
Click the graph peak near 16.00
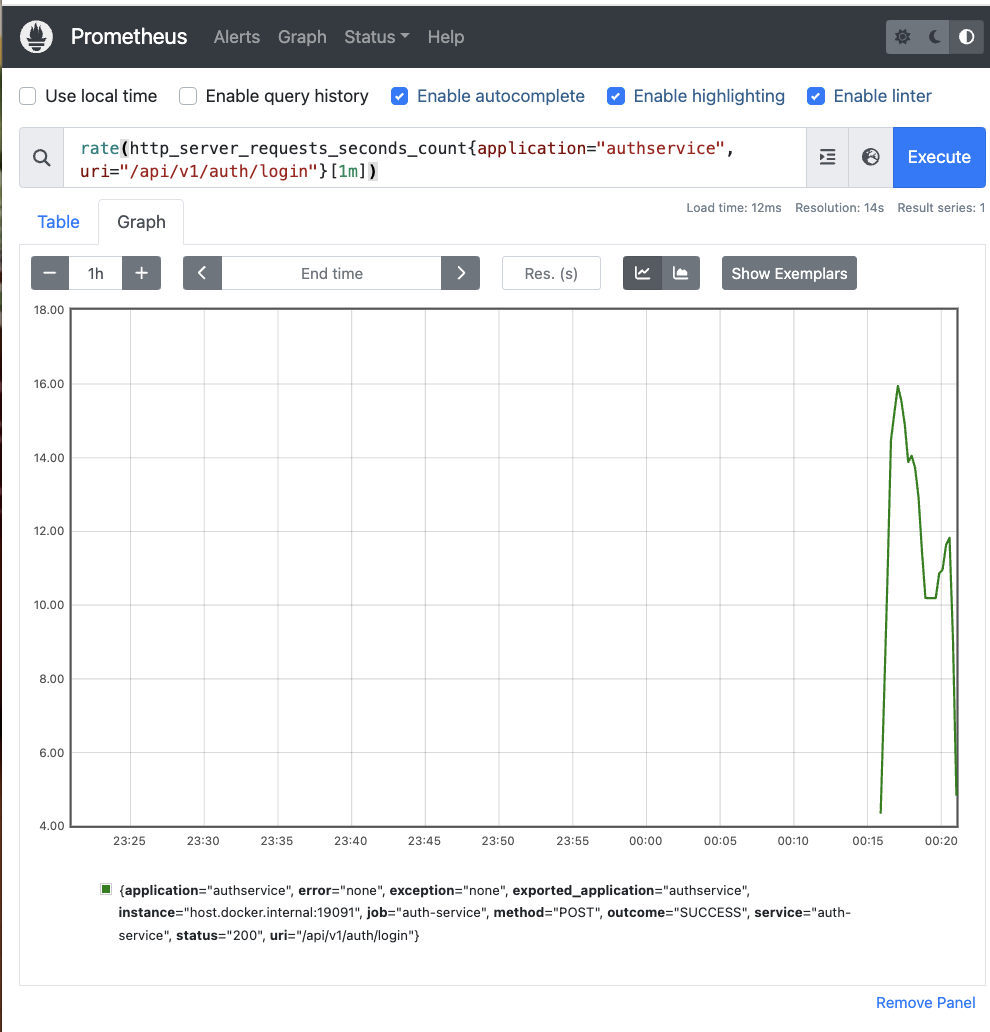click(898, 387)
